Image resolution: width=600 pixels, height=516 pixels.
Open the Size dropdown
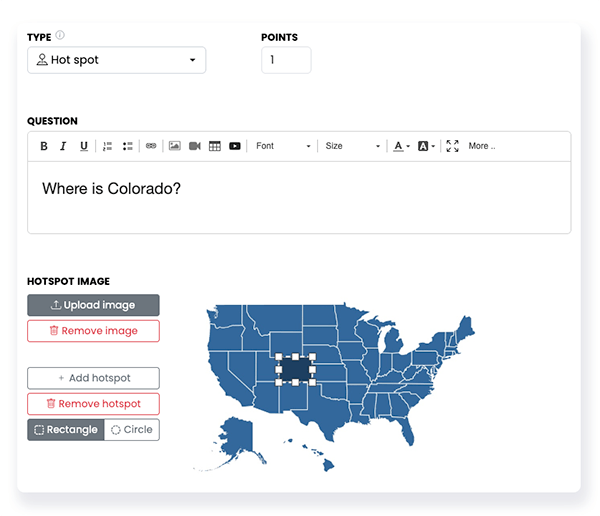pyautogui.click(x=352, y=146)
